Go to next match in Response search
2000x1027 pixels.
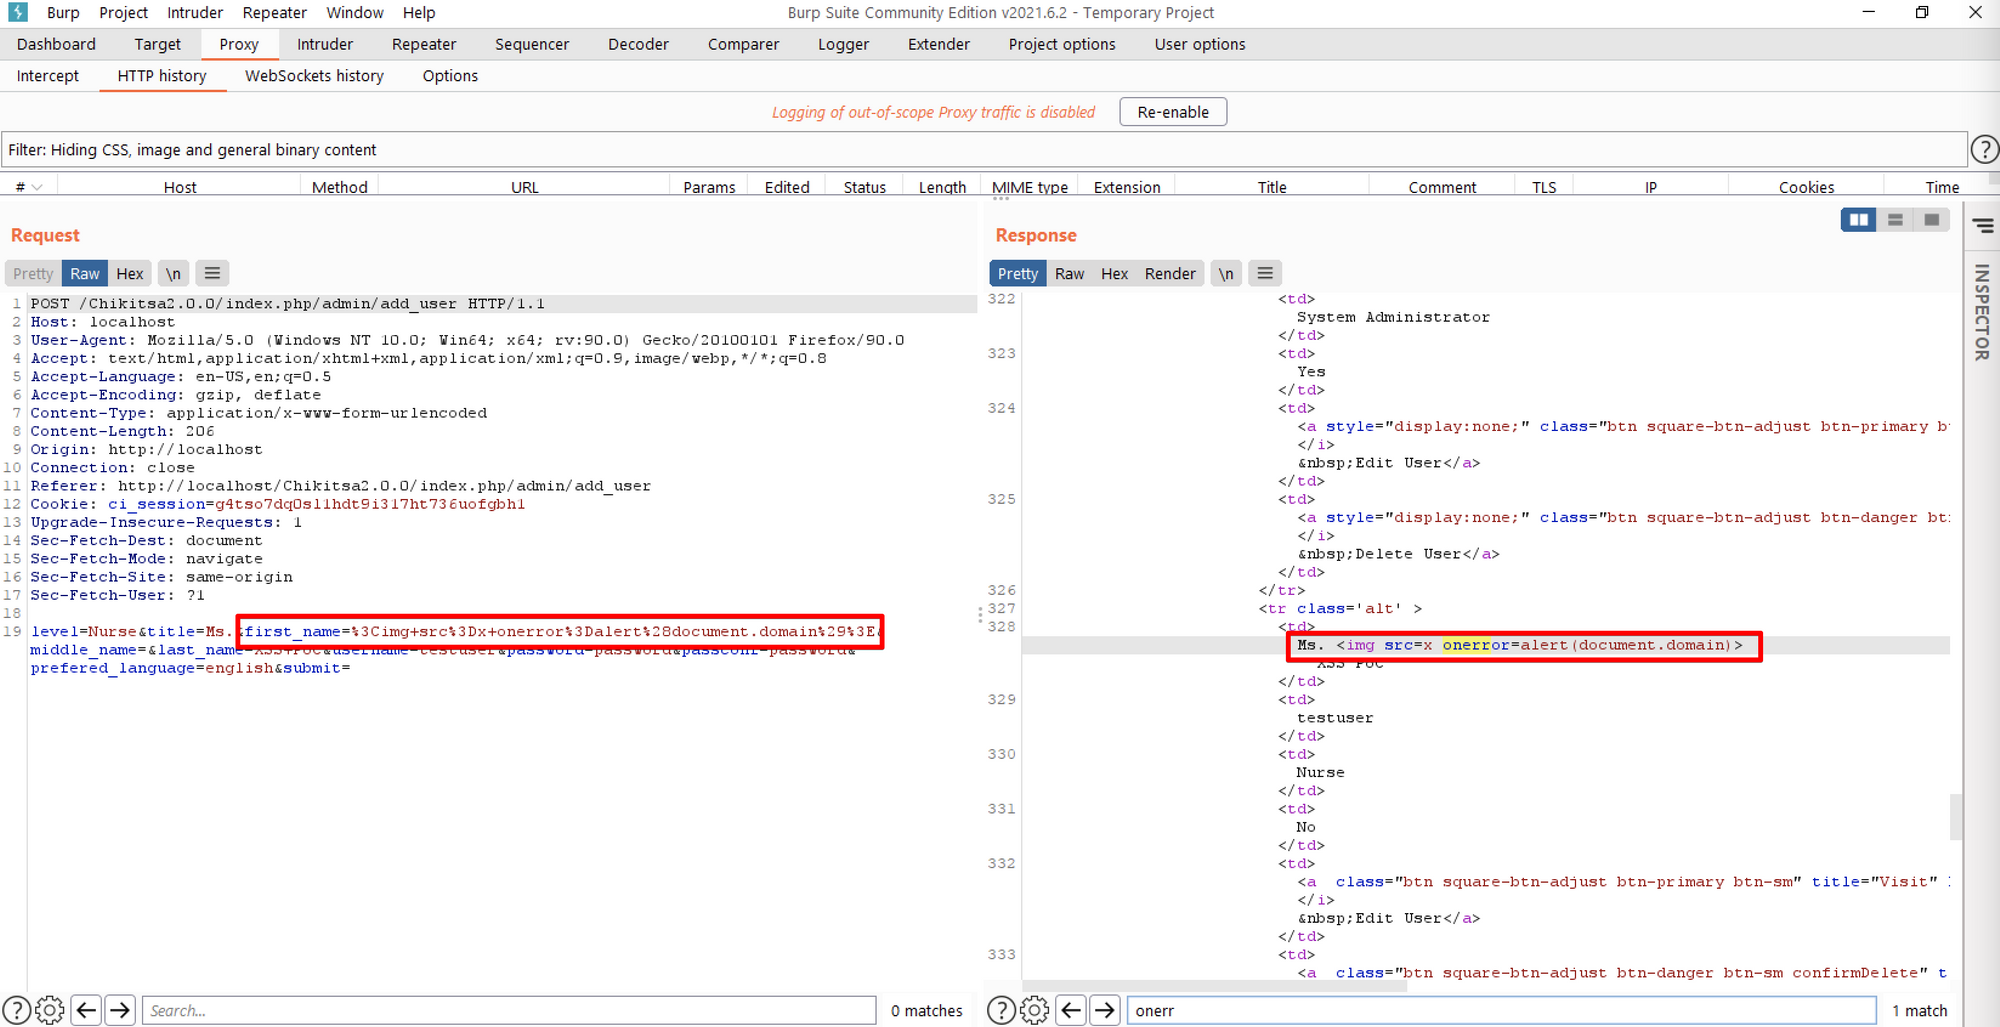tap(1104, 1011)
